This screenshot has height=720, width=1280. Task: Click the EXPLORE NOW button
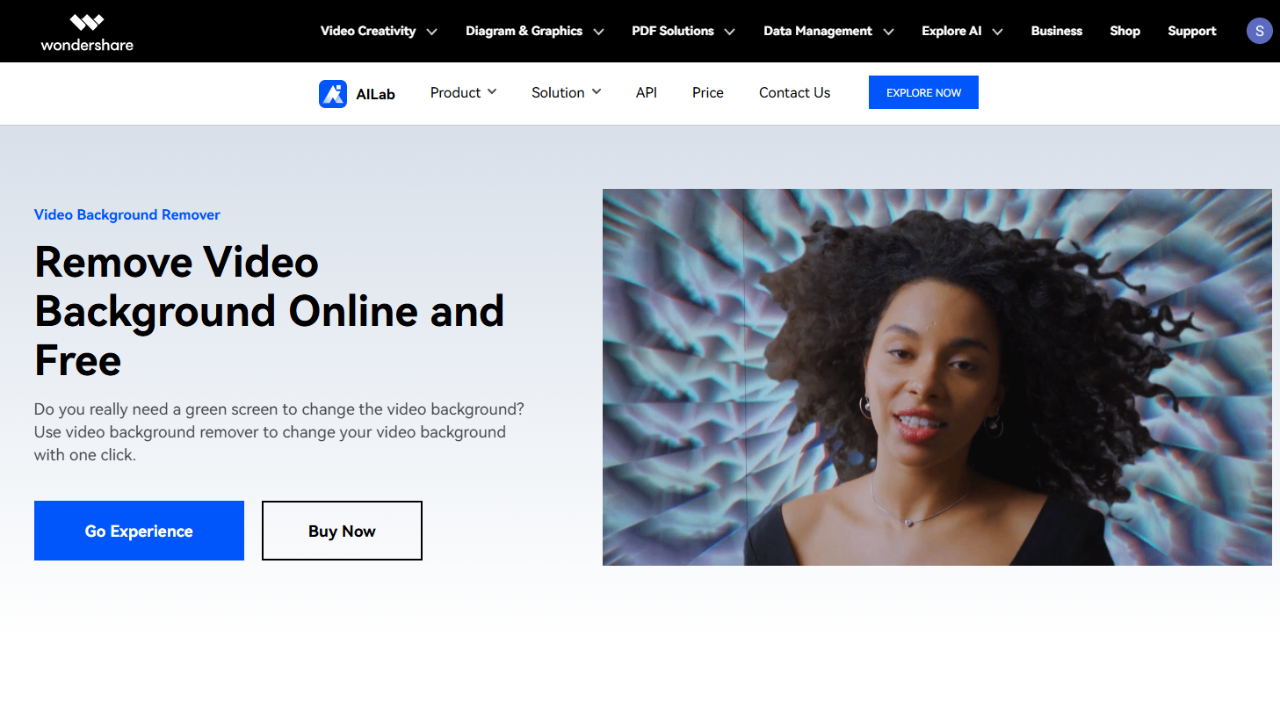[923, 92]
